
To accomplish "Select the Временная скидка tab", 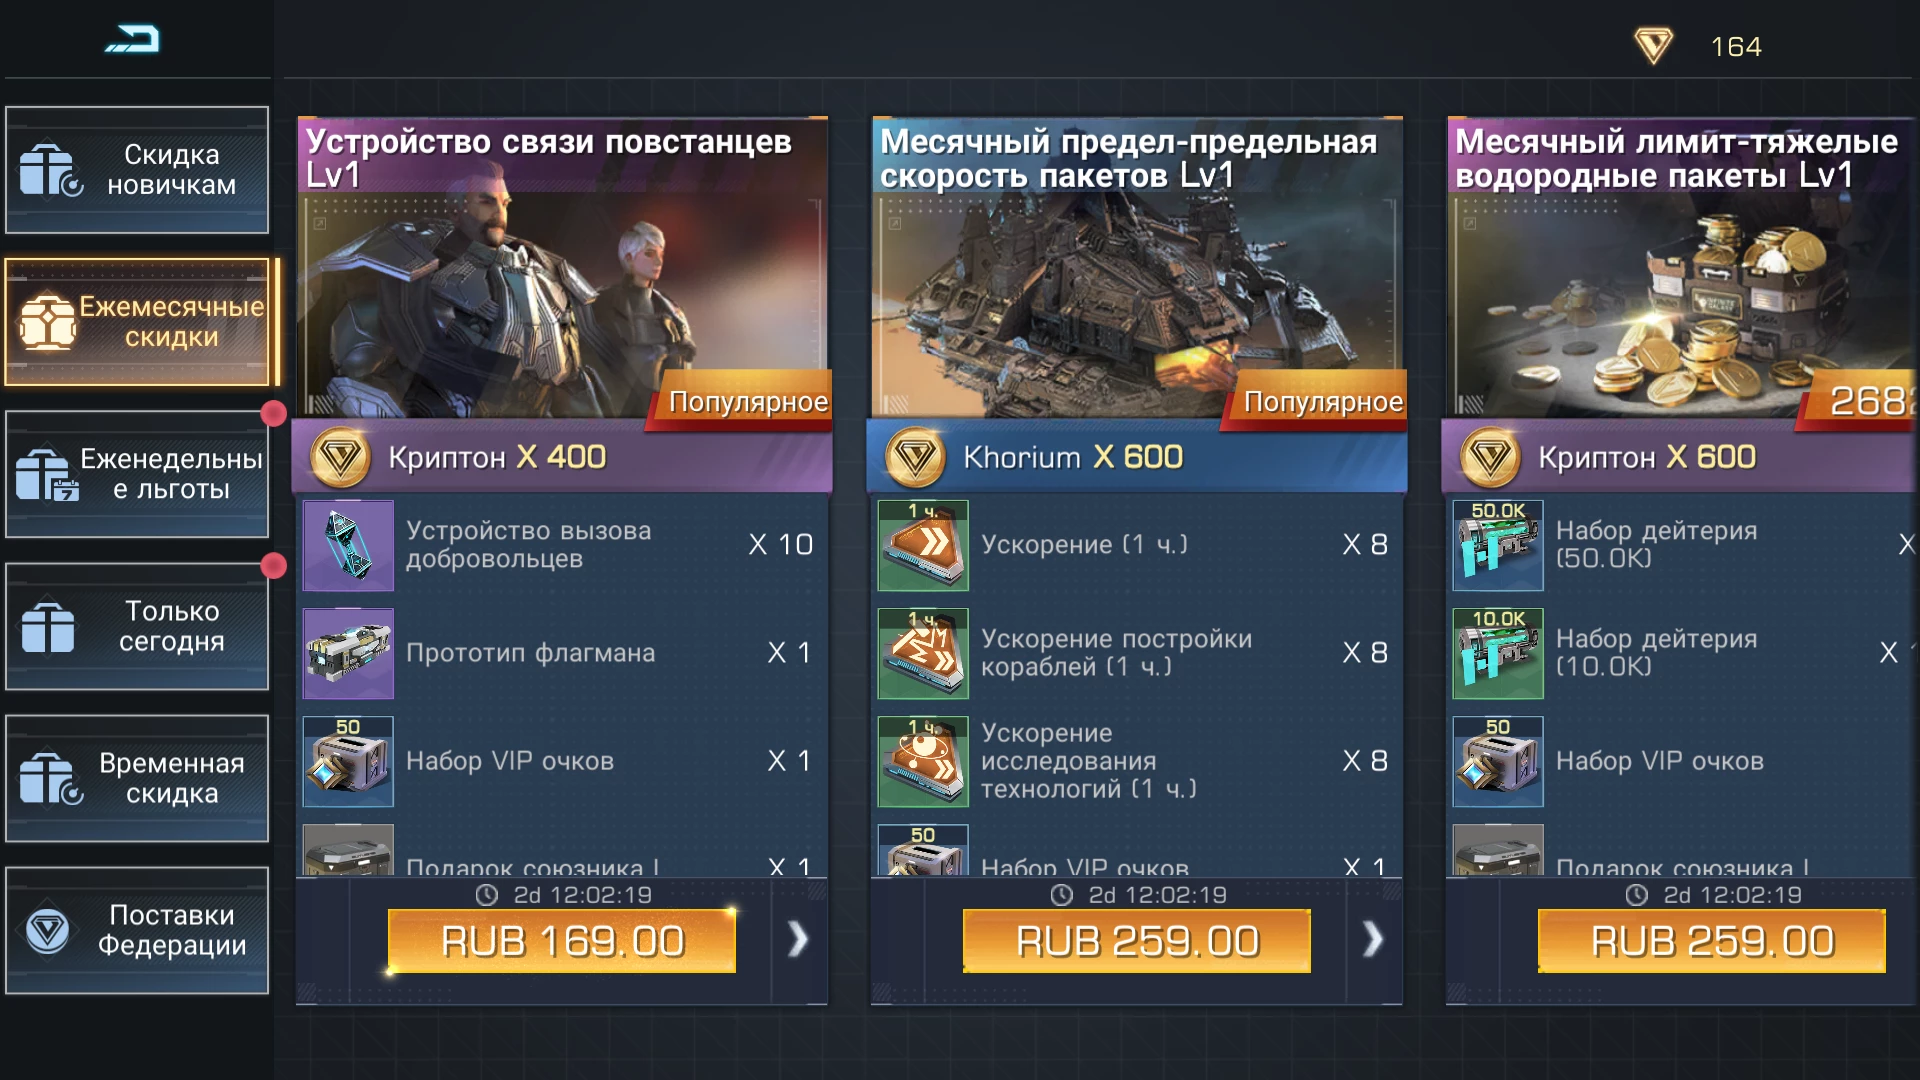I will point(137,778).
